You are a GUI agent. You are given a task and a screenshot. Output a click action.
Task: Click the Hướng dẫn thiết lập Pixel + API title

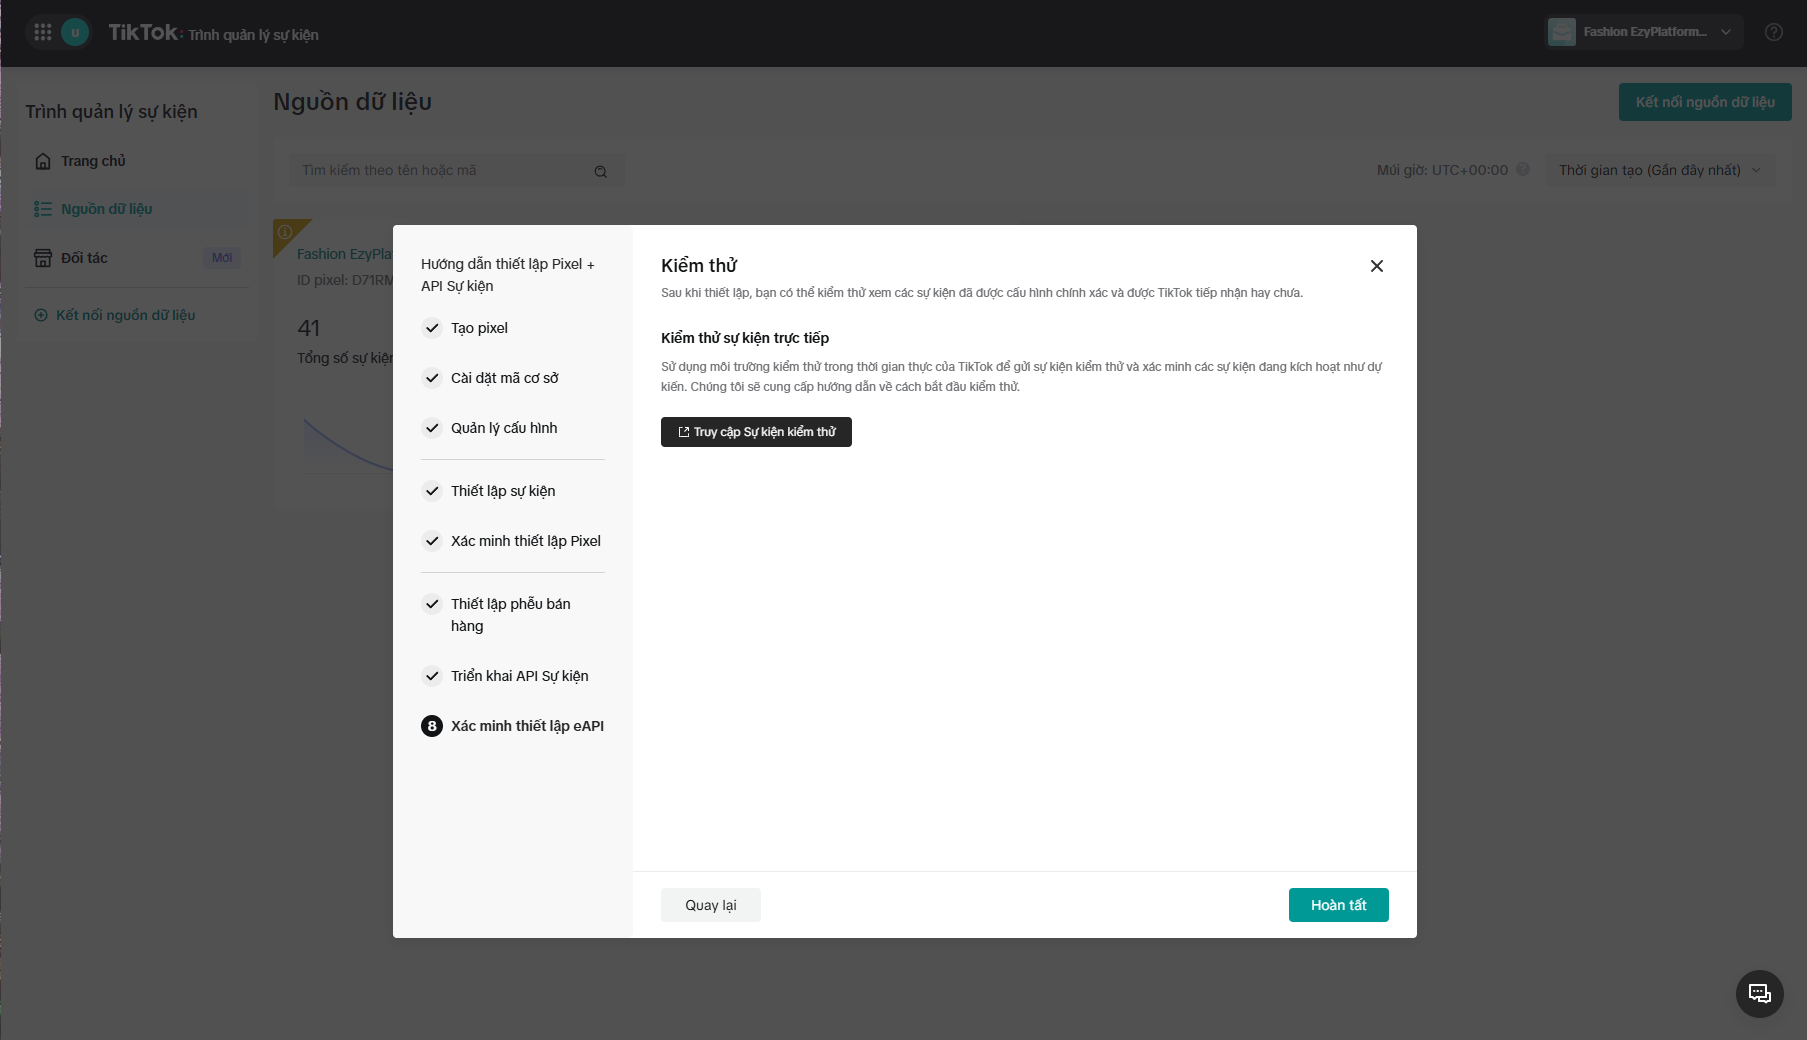click(x=508, y=275)
